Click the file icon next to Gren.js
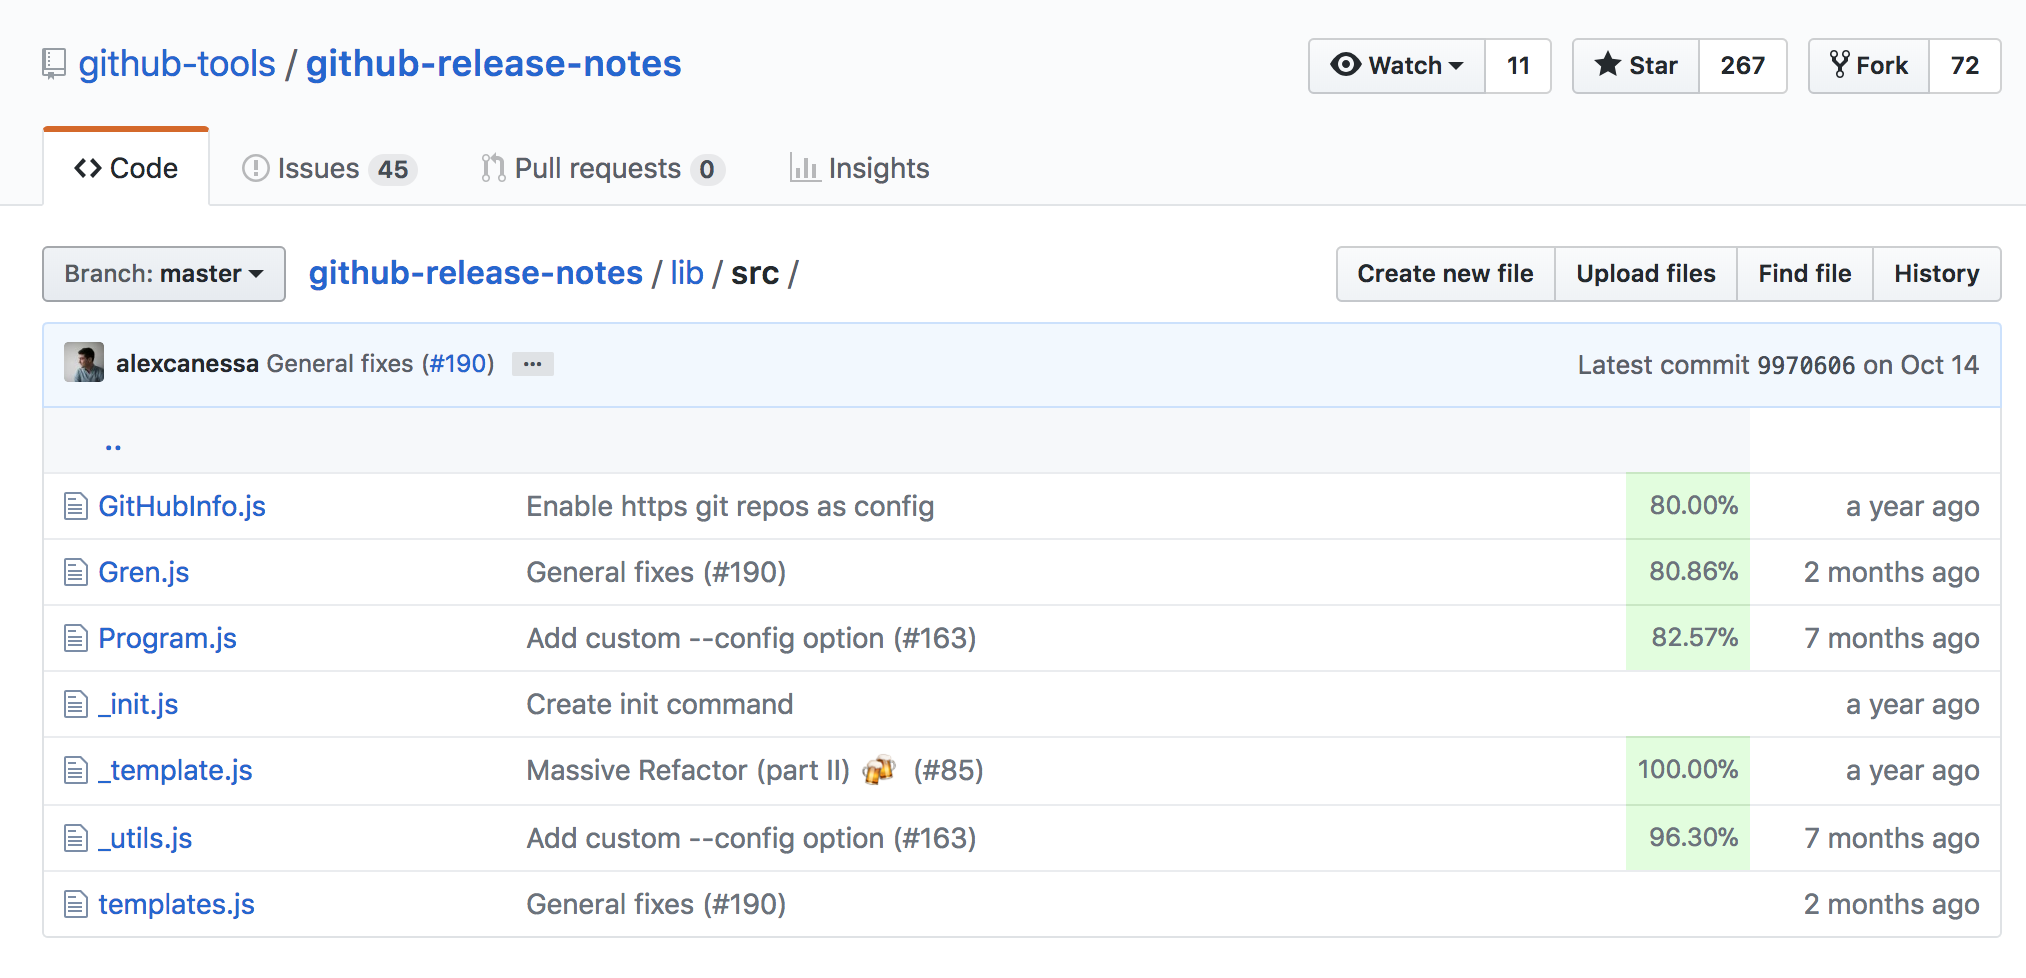Image resolution: width=2026 pixels, height=978 pixels. click(x=76, y=572)
